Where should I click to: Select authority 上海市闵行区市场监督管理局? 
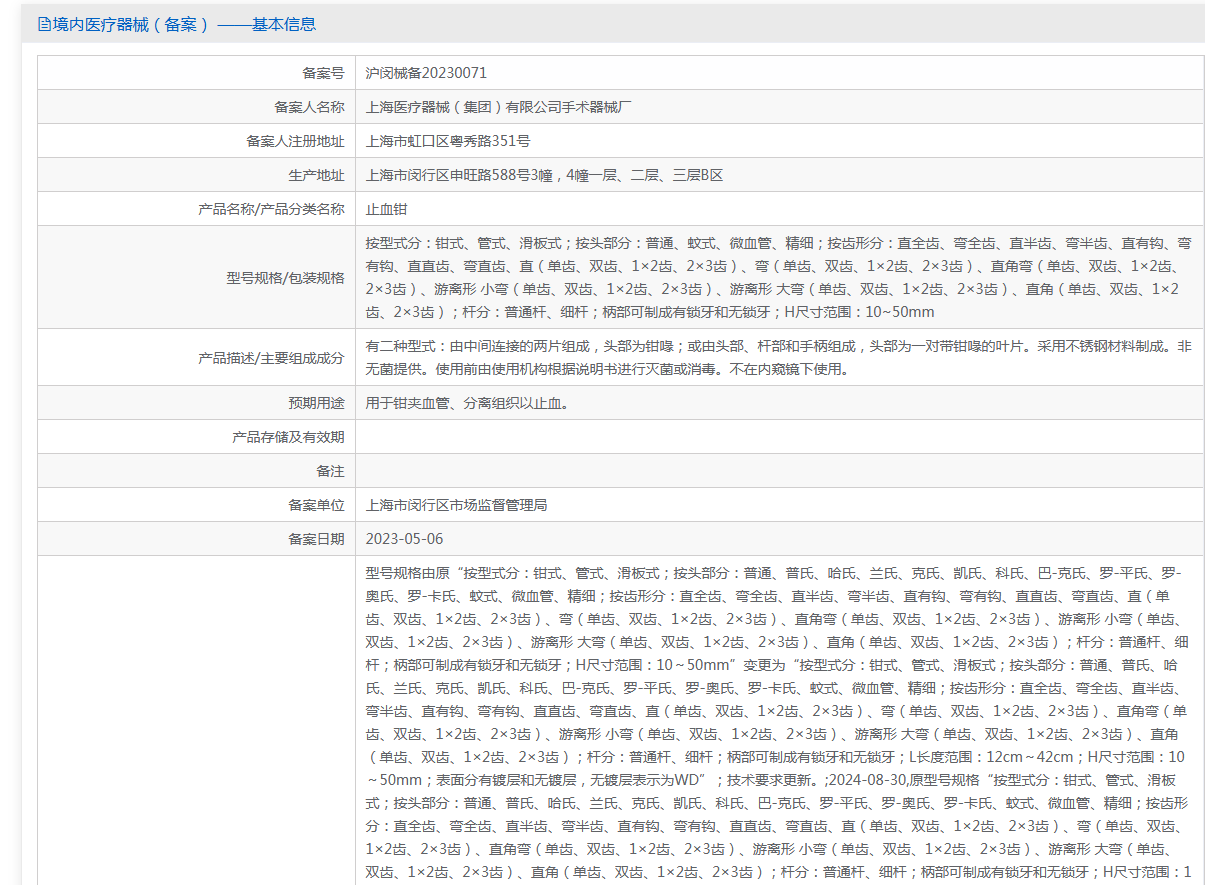pos(456,505)
